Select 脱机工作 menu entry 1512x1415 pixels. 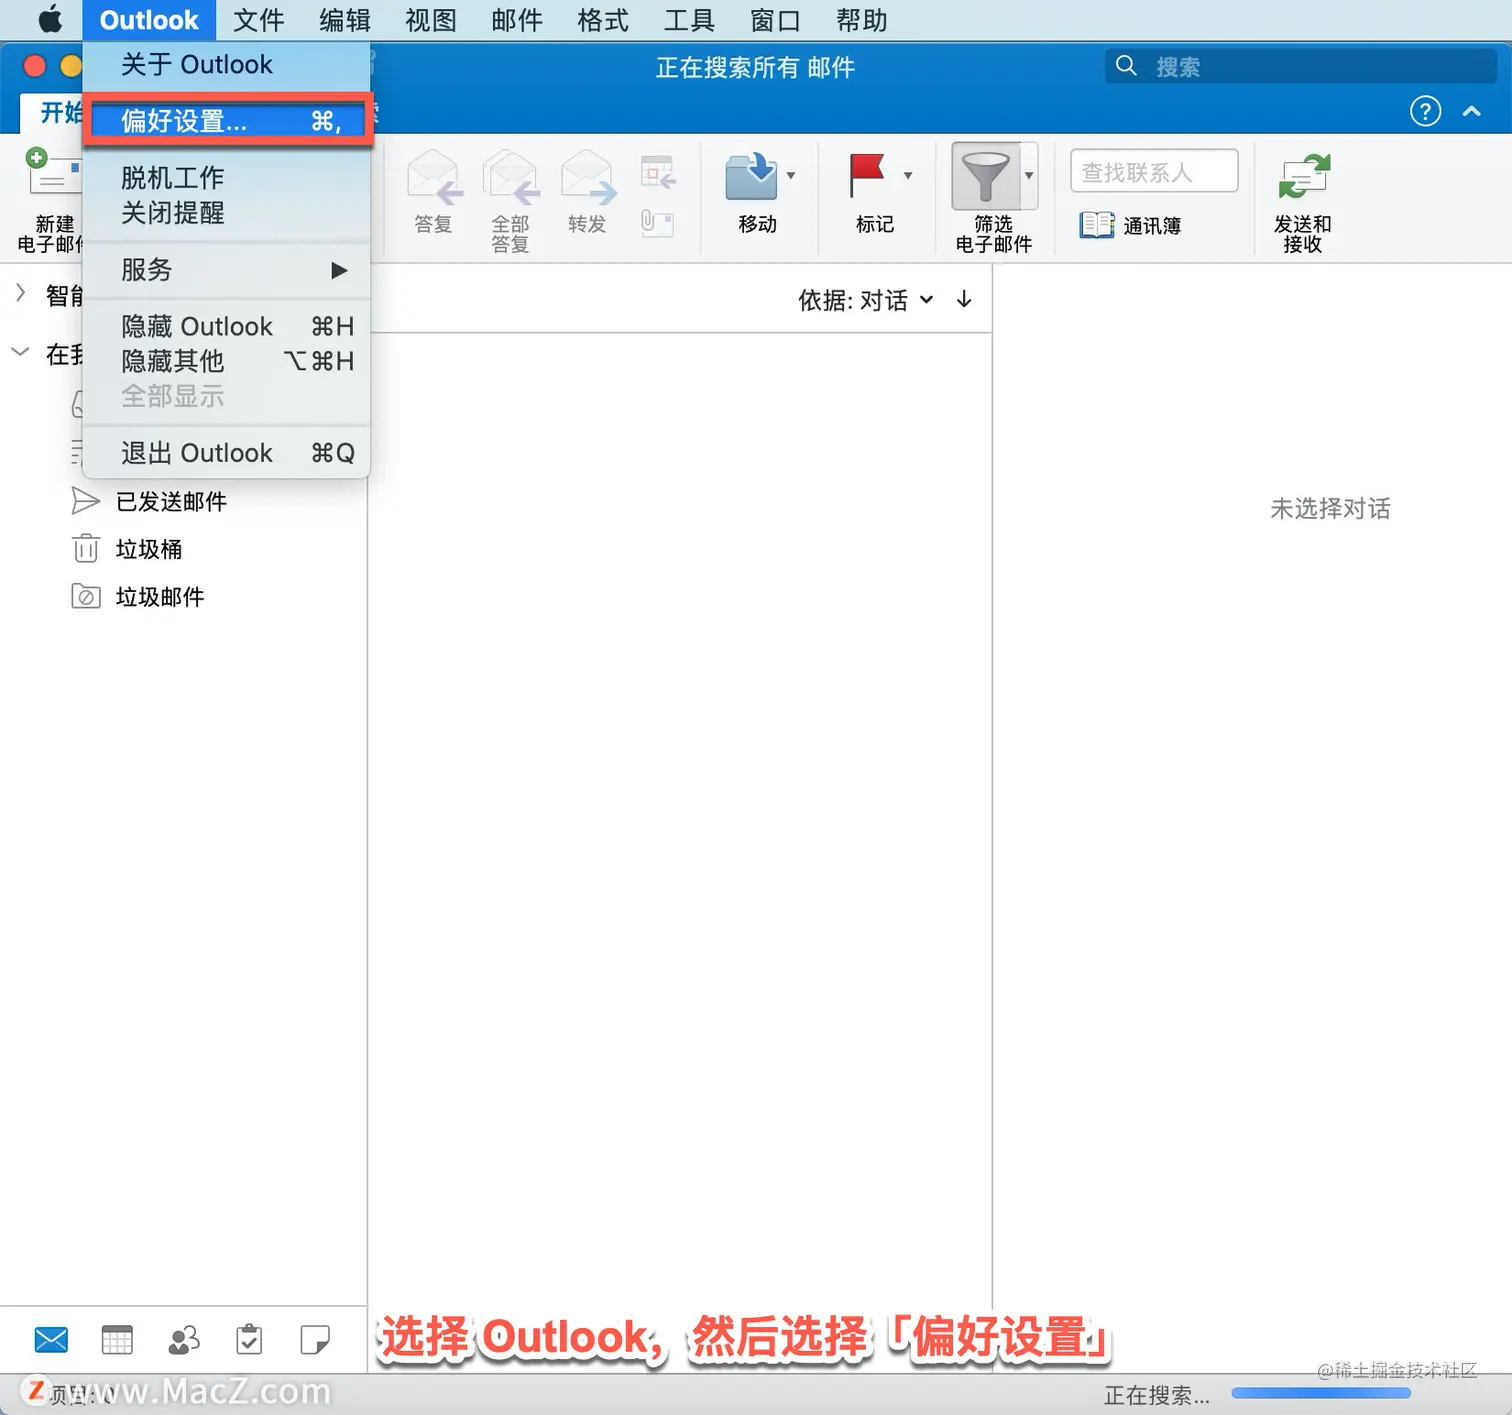pos(227,178)
